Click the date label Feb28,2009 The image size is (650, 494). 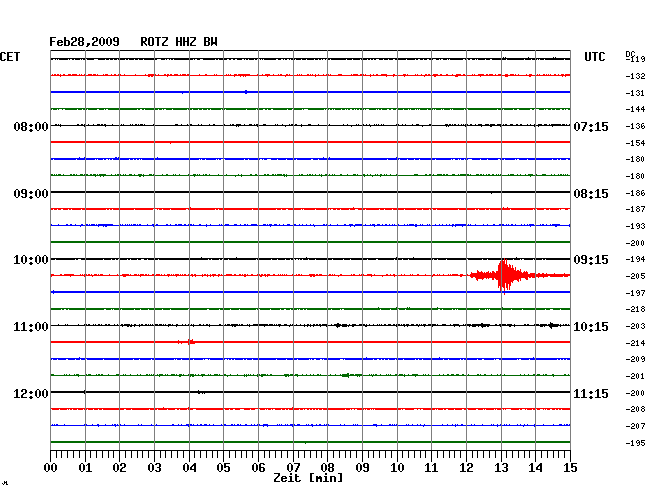click(x=84, y=42)
